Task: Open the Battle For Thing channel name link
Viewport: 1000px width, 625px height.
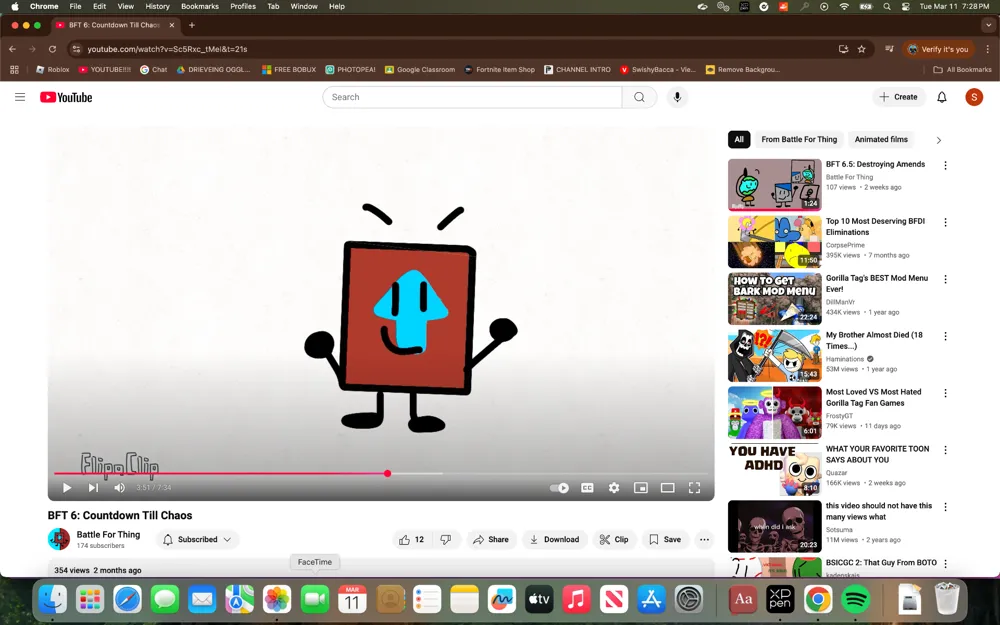Action: (108, 534)
